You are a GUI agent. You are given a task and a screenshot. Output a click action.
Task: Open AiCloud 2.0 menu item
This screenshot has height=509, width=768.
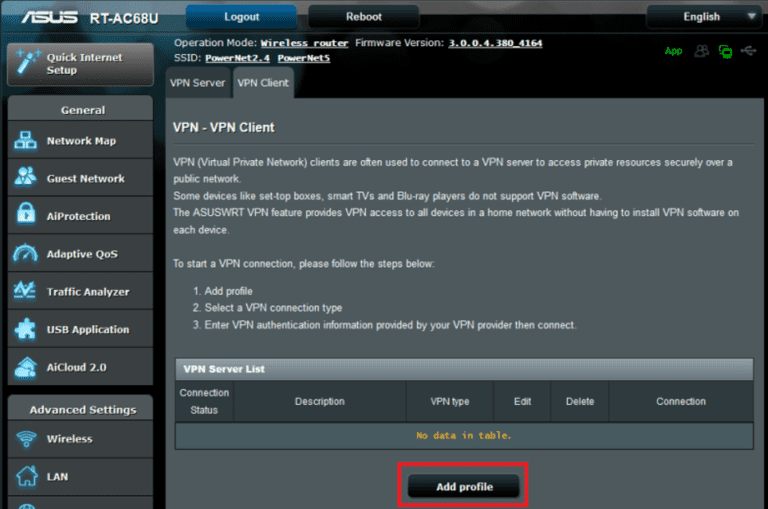[x=80, y=367]
